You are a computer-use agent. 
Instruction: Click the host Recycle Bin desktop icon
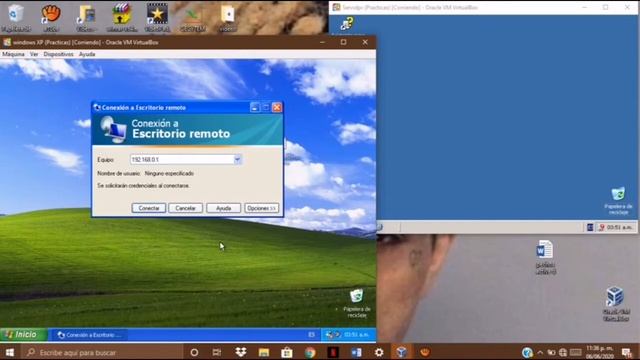(16, 17)
